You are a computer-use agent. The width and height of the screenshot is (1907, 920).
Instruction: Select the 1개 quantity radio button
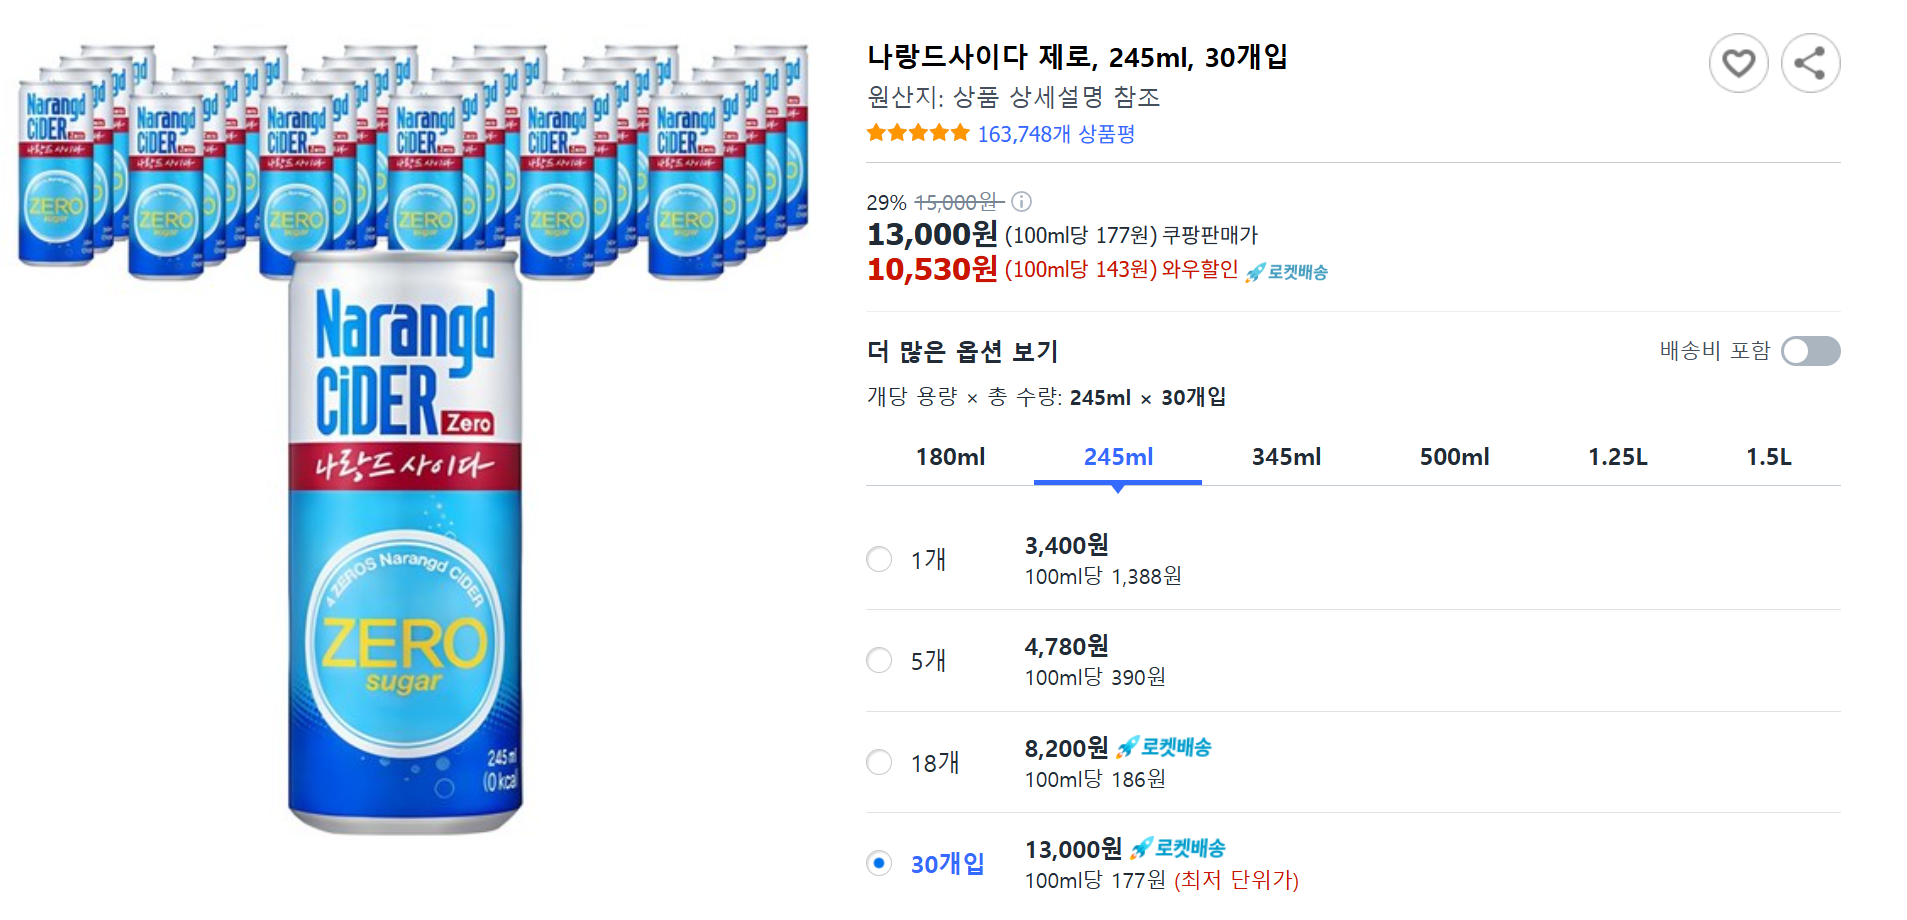click(878, 559)
